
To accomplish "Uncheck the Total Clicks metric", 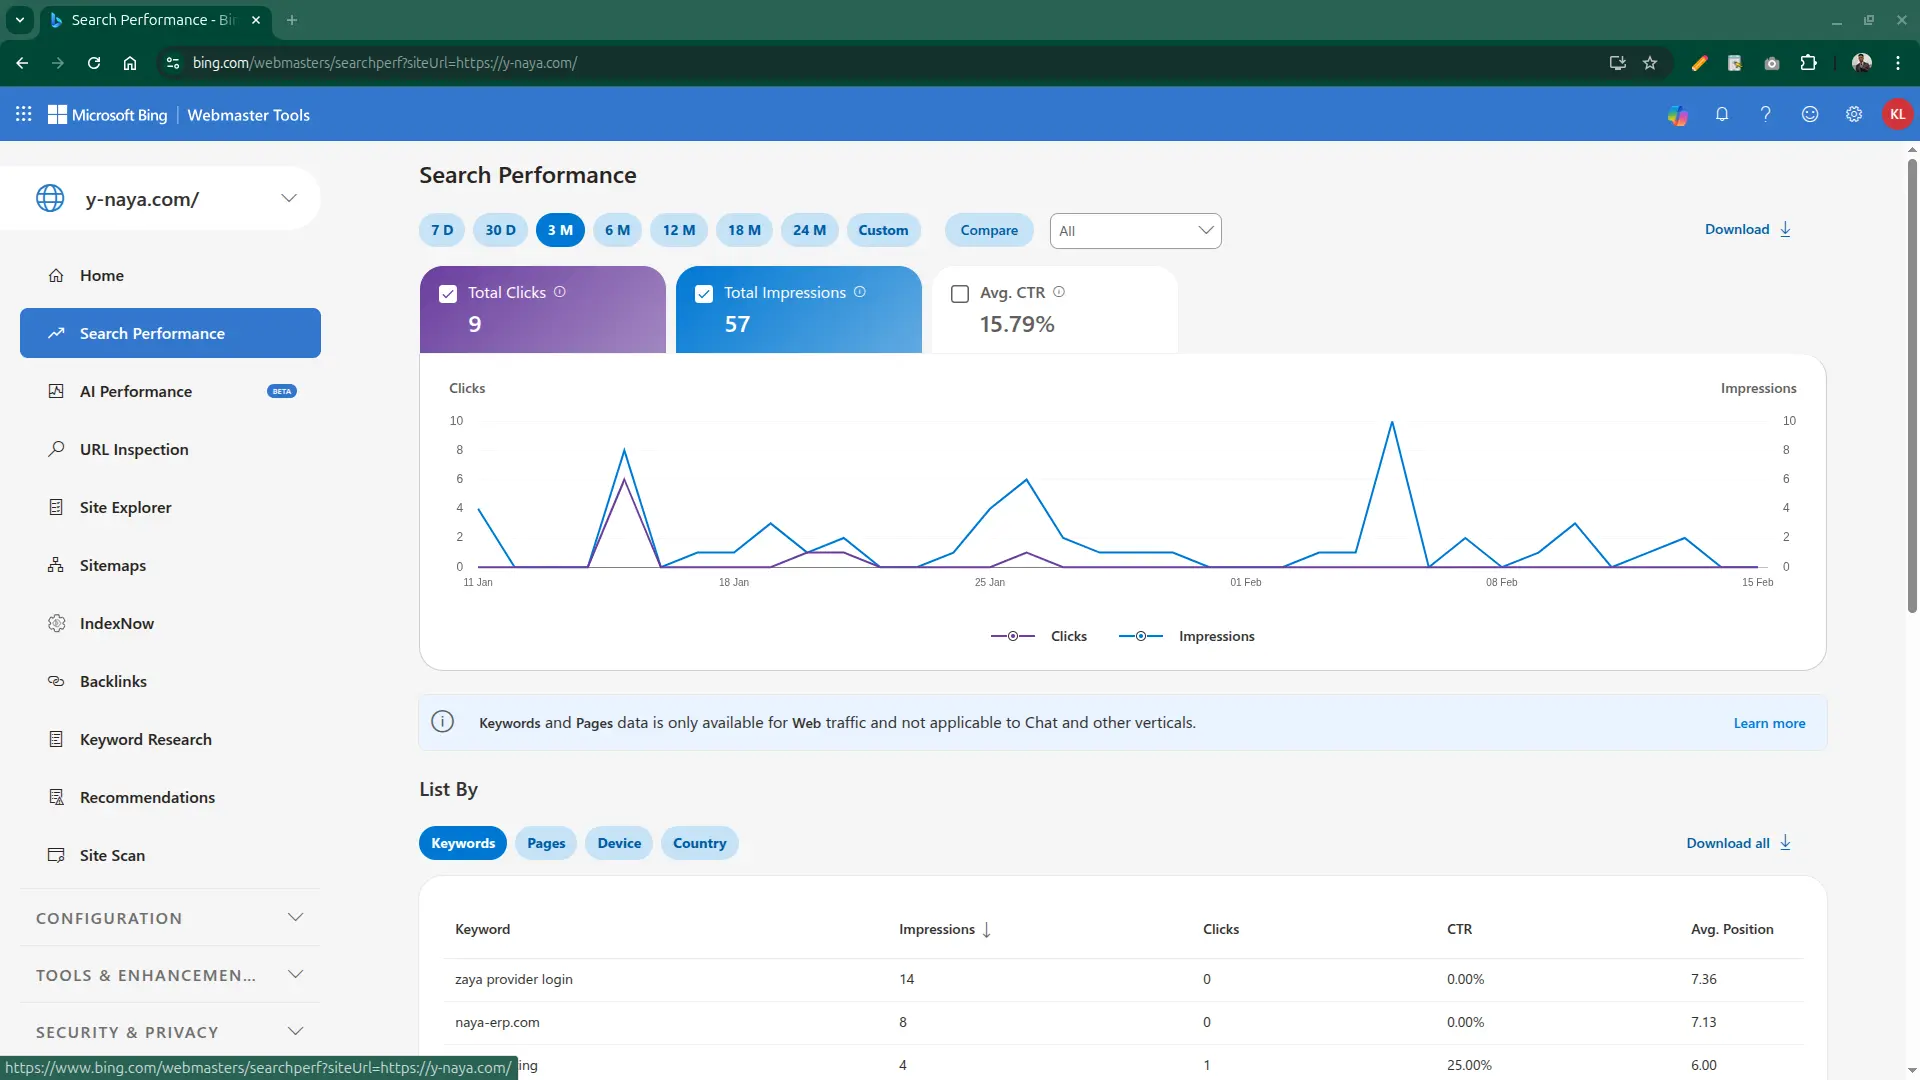I will (x=448, y=293).
